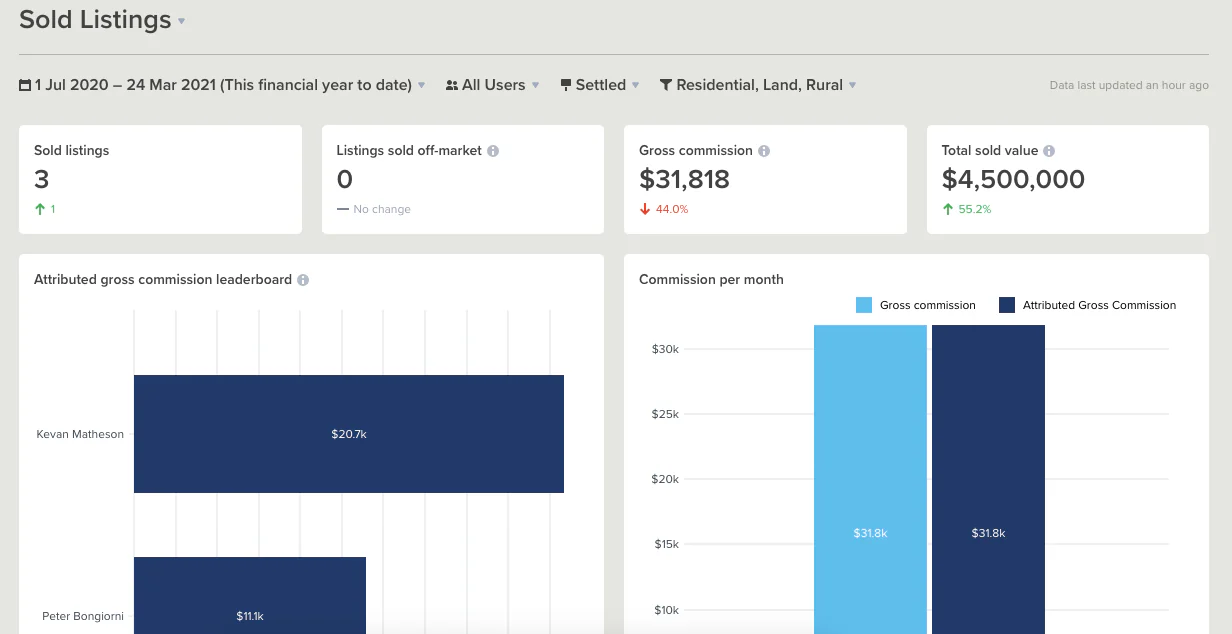Viewport: 1232px width, 634px height.
Task: Show info for commission leaderboard
Action: [303, 280]
